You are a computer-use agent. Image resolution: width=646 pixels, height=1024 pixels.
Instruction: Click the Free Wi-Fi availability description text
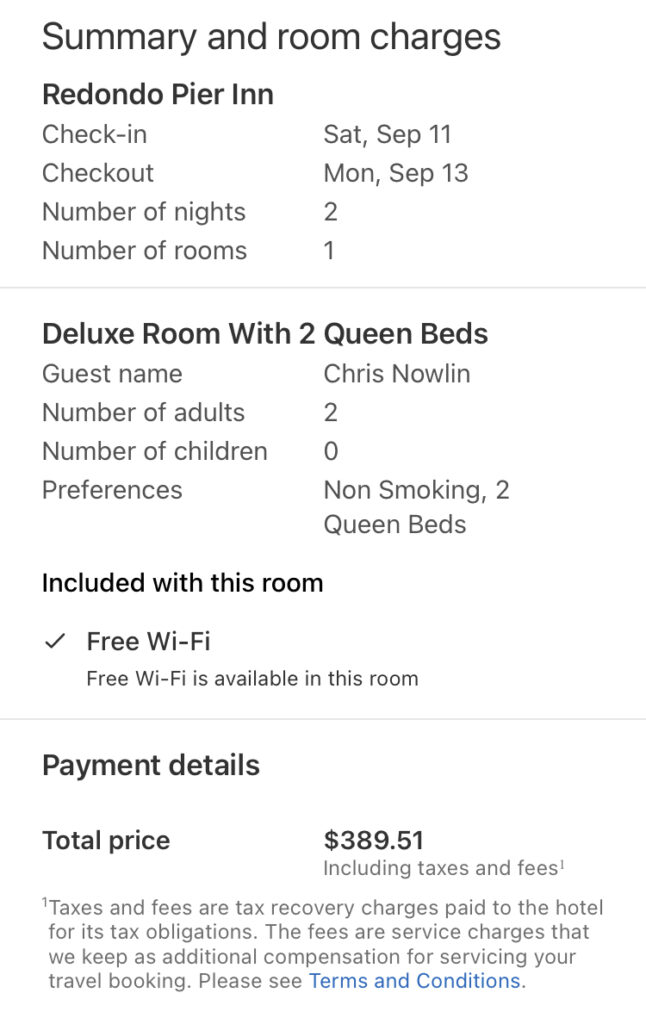click(x=252, y=679)
